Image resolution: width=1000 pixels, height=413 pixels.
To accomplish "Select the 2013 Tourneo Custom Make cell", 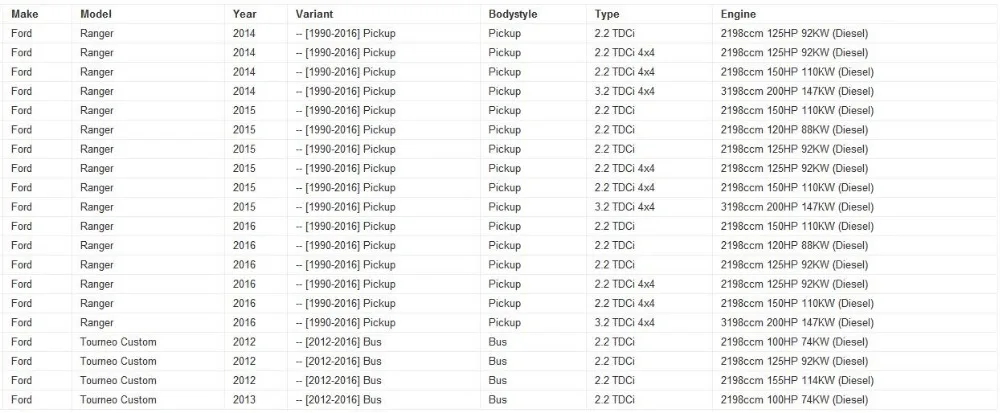I will tap(38, 400).
